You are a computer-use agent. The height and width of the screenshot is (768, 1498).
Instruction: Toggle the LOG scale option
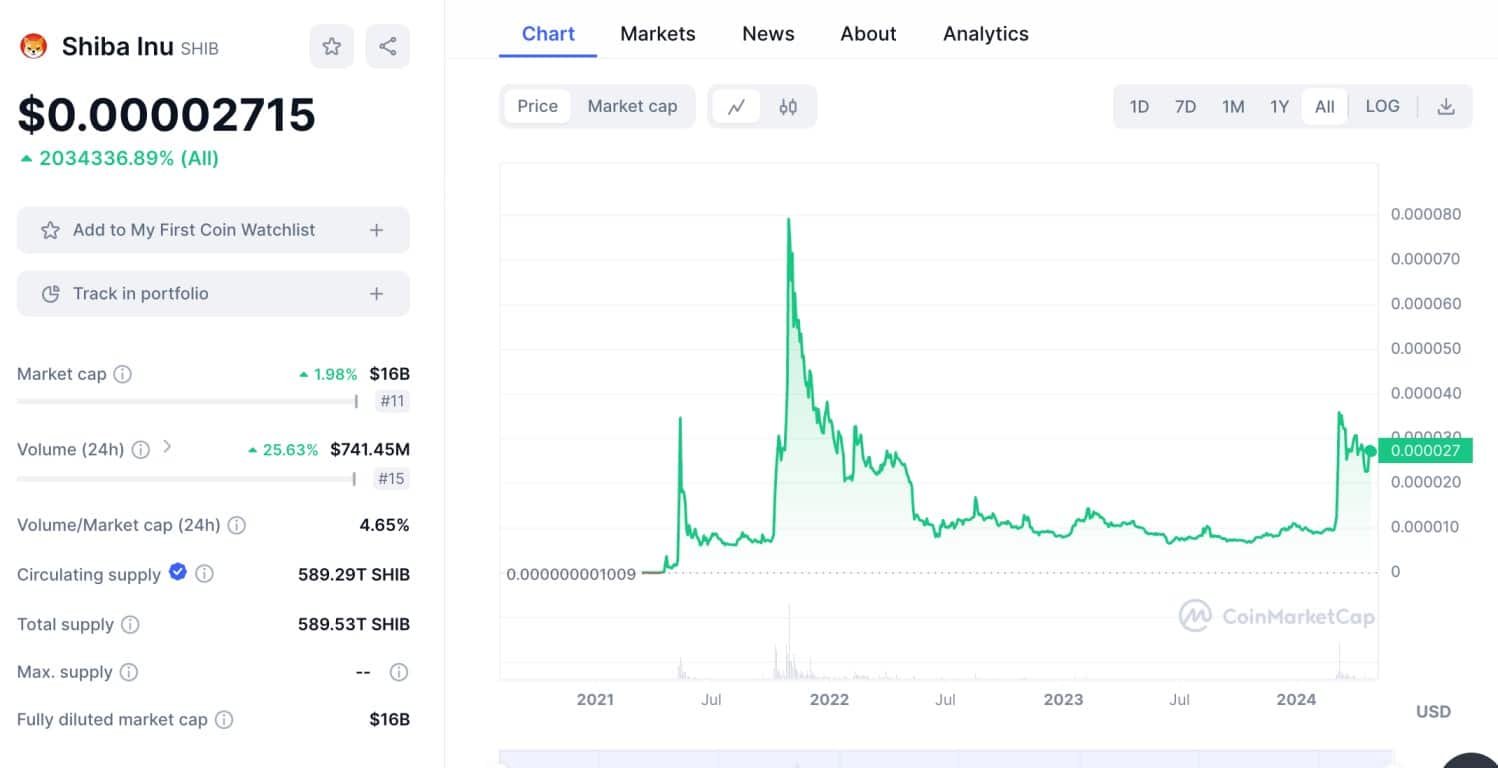1382,106
